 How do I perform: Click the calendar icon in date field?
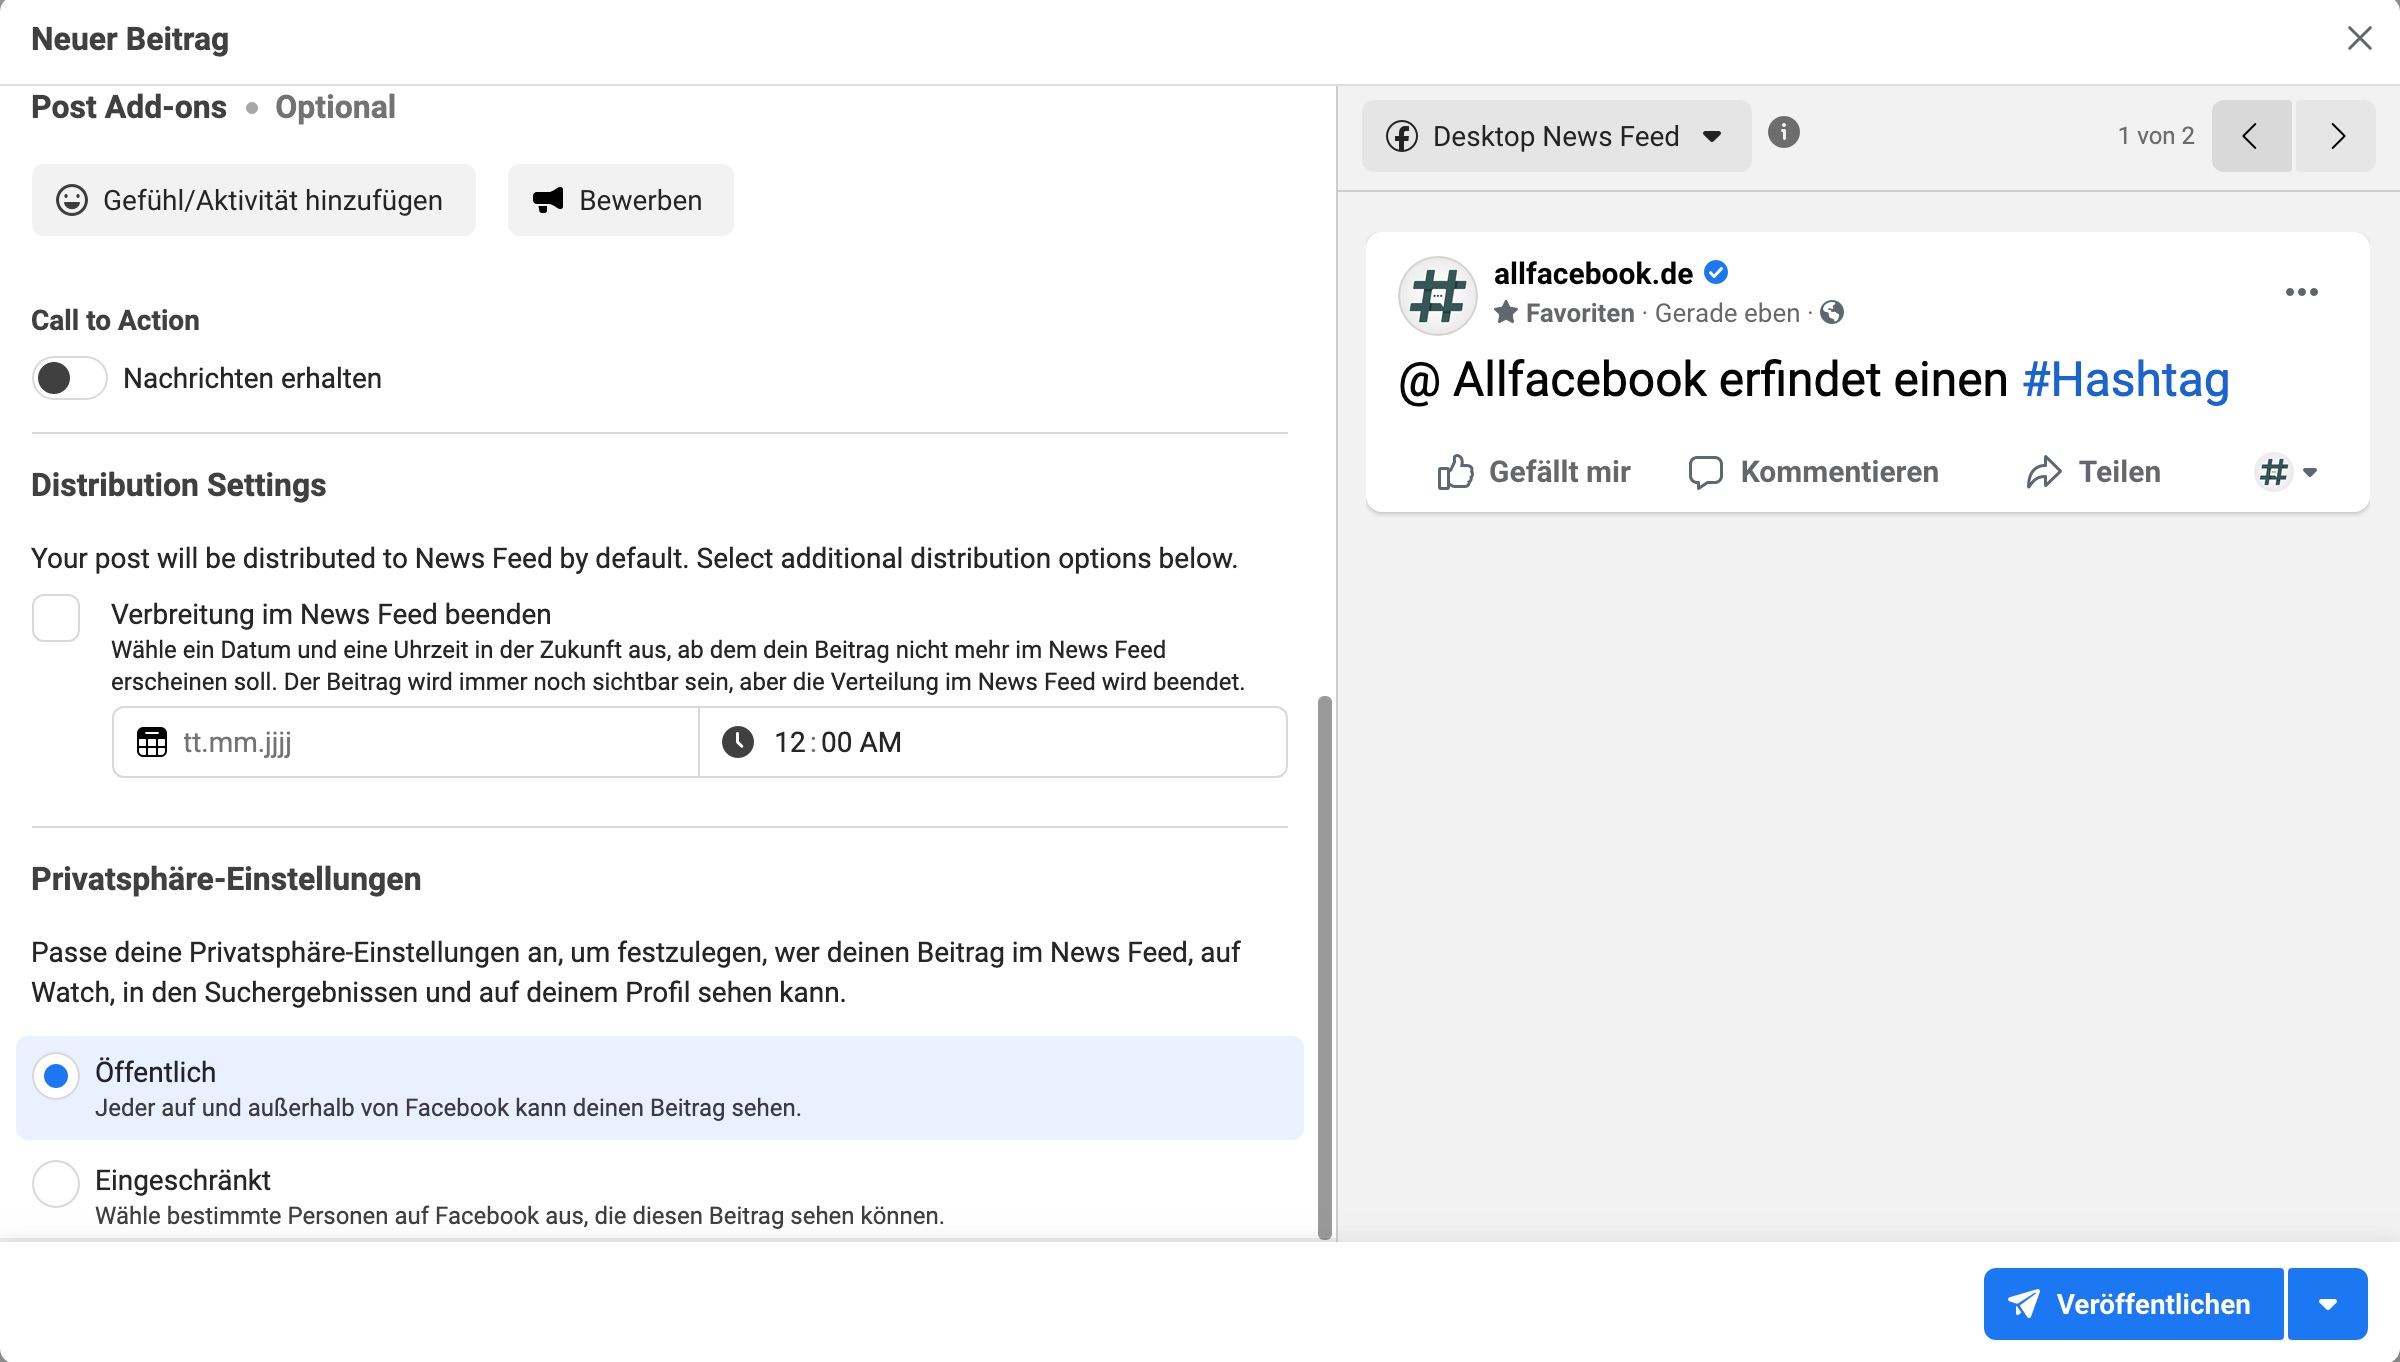[x=152, y=742]
